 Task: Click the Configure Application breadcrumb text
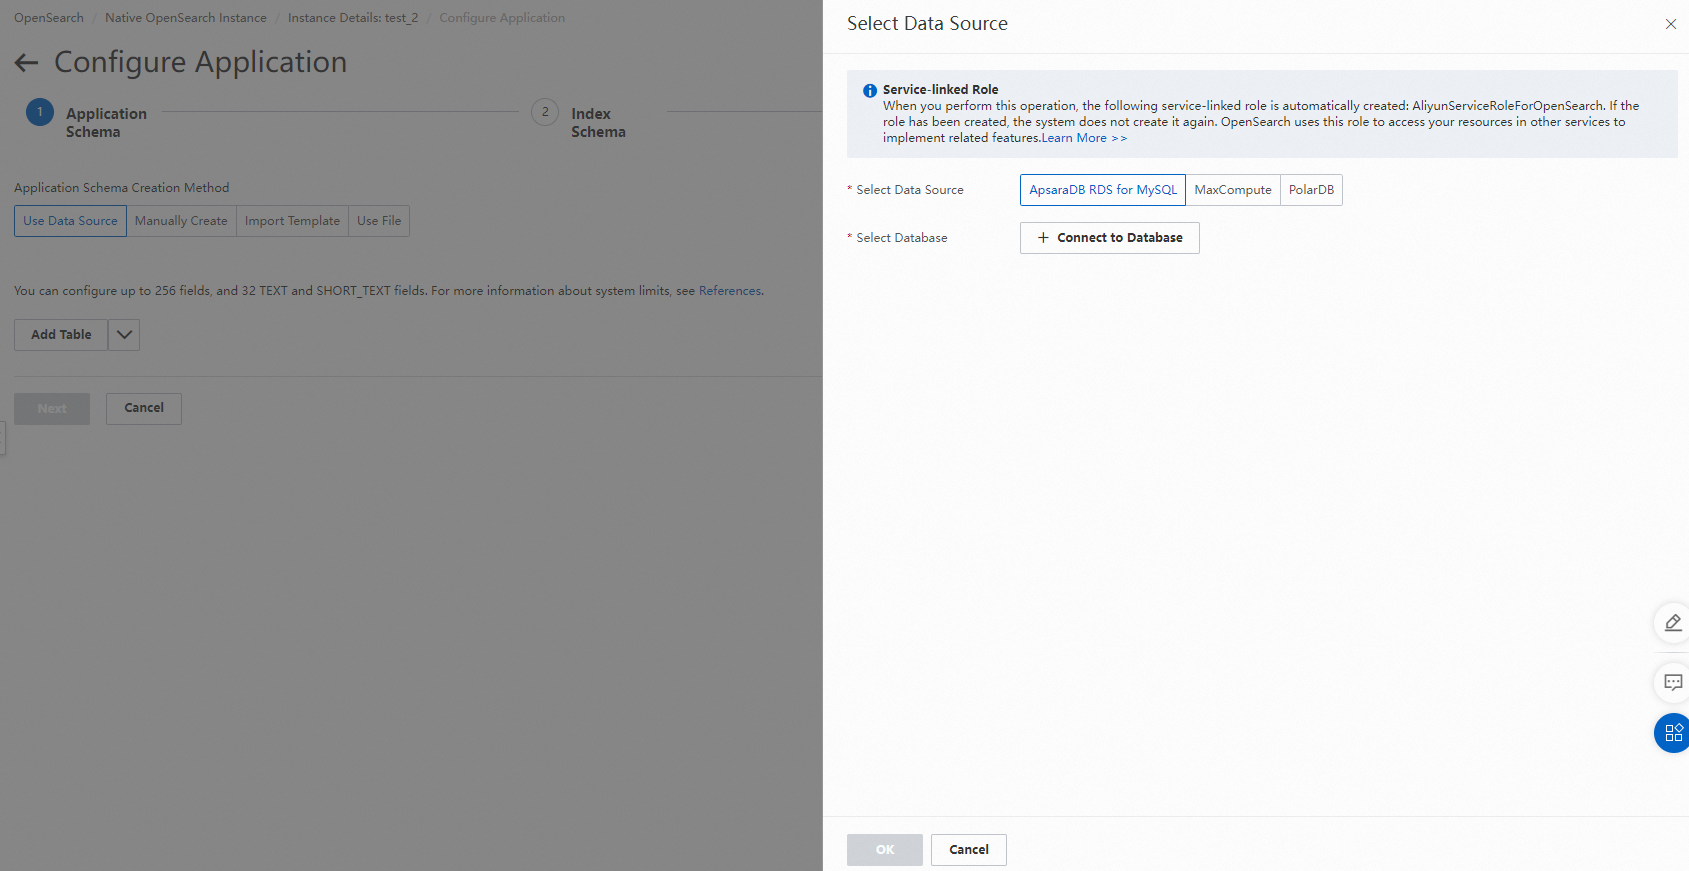click(502, 18)
